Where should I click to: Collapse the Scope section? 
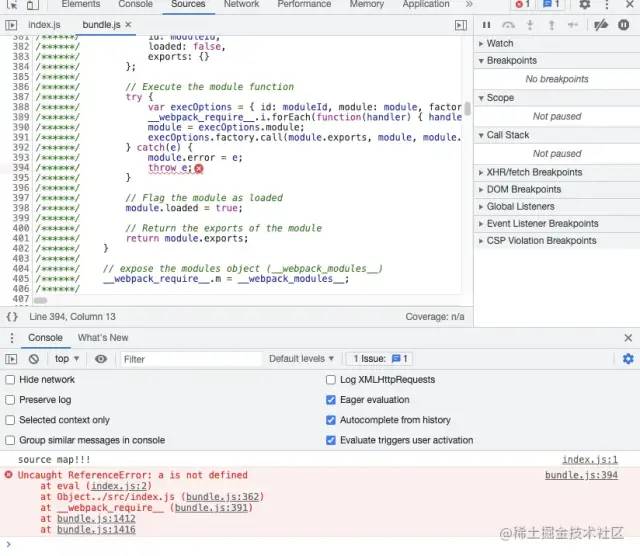click(x=557, y=98)
